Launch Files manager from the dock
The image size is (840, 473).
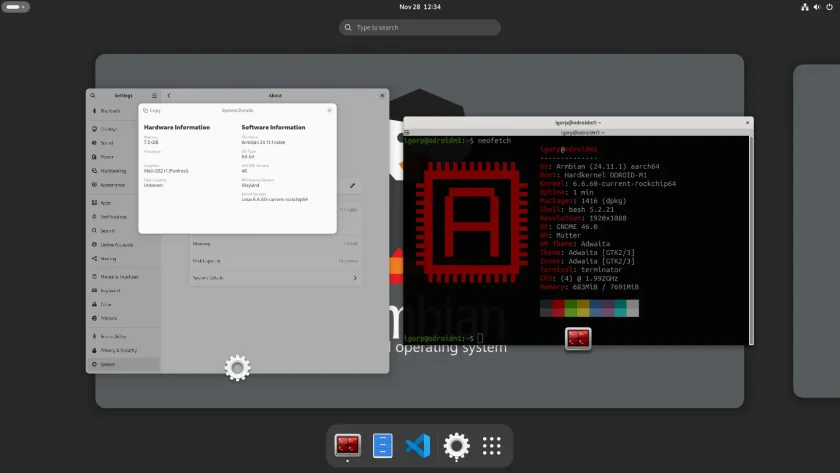[382, 445]
